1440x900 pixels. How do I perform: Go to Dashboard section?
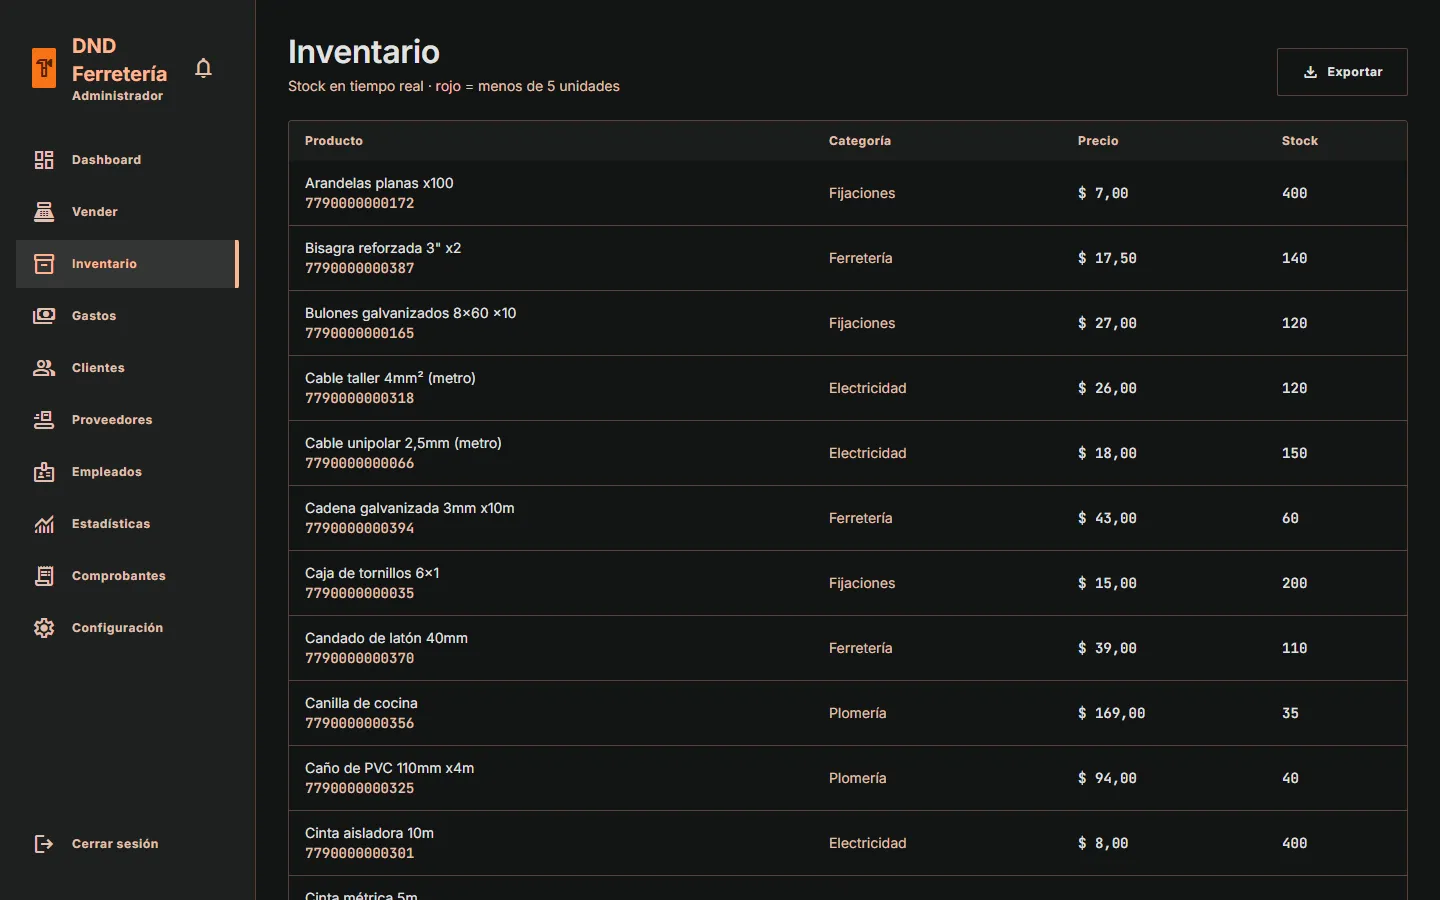127,160
